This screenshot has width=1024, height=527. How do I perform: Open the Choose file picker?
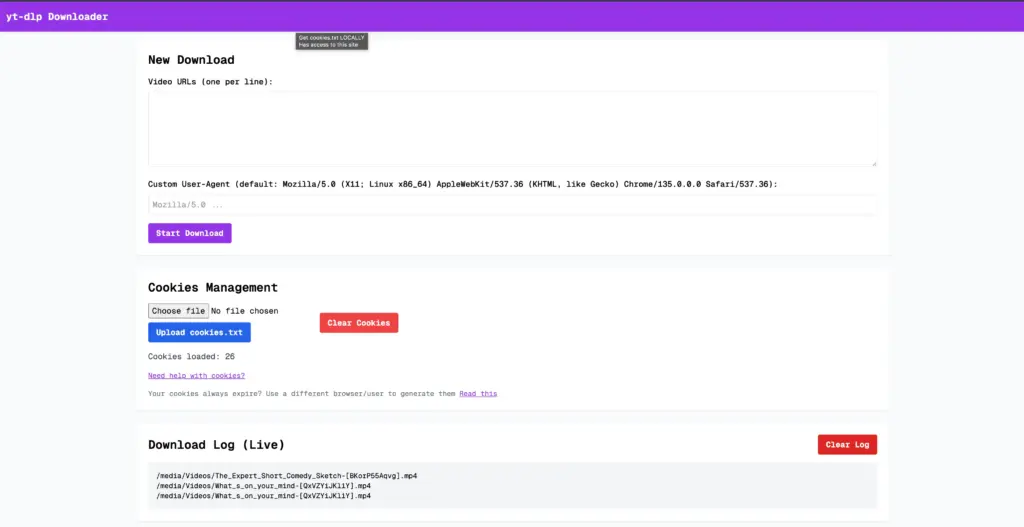[178, 311]
